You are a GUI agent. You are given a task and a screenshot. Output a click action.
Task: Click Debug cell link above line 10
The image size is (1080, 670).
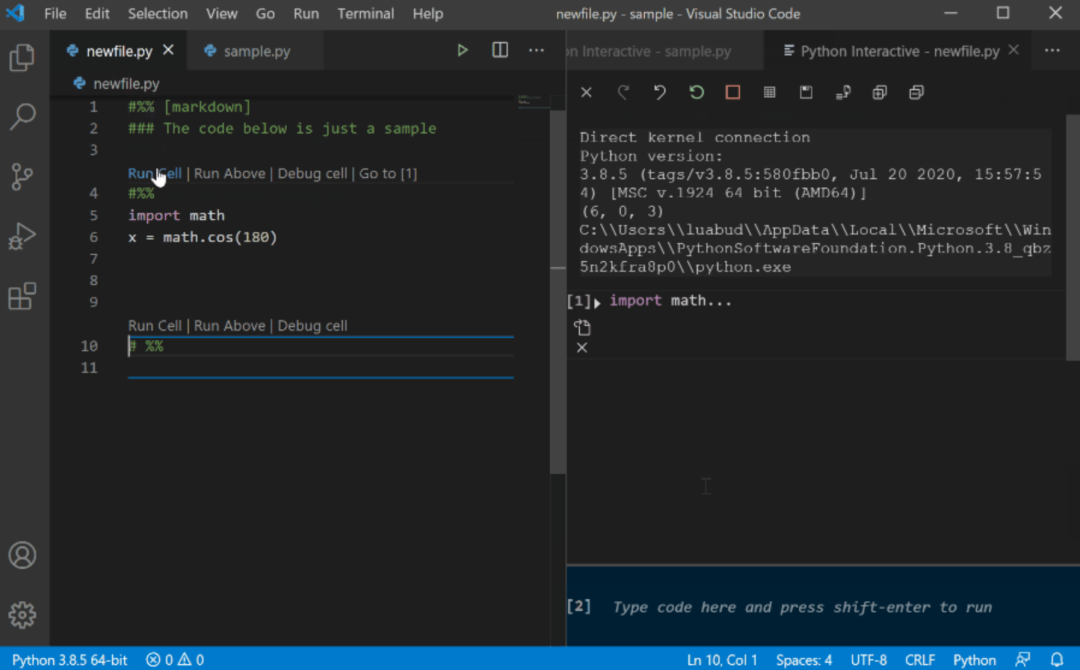click(312, 326)
